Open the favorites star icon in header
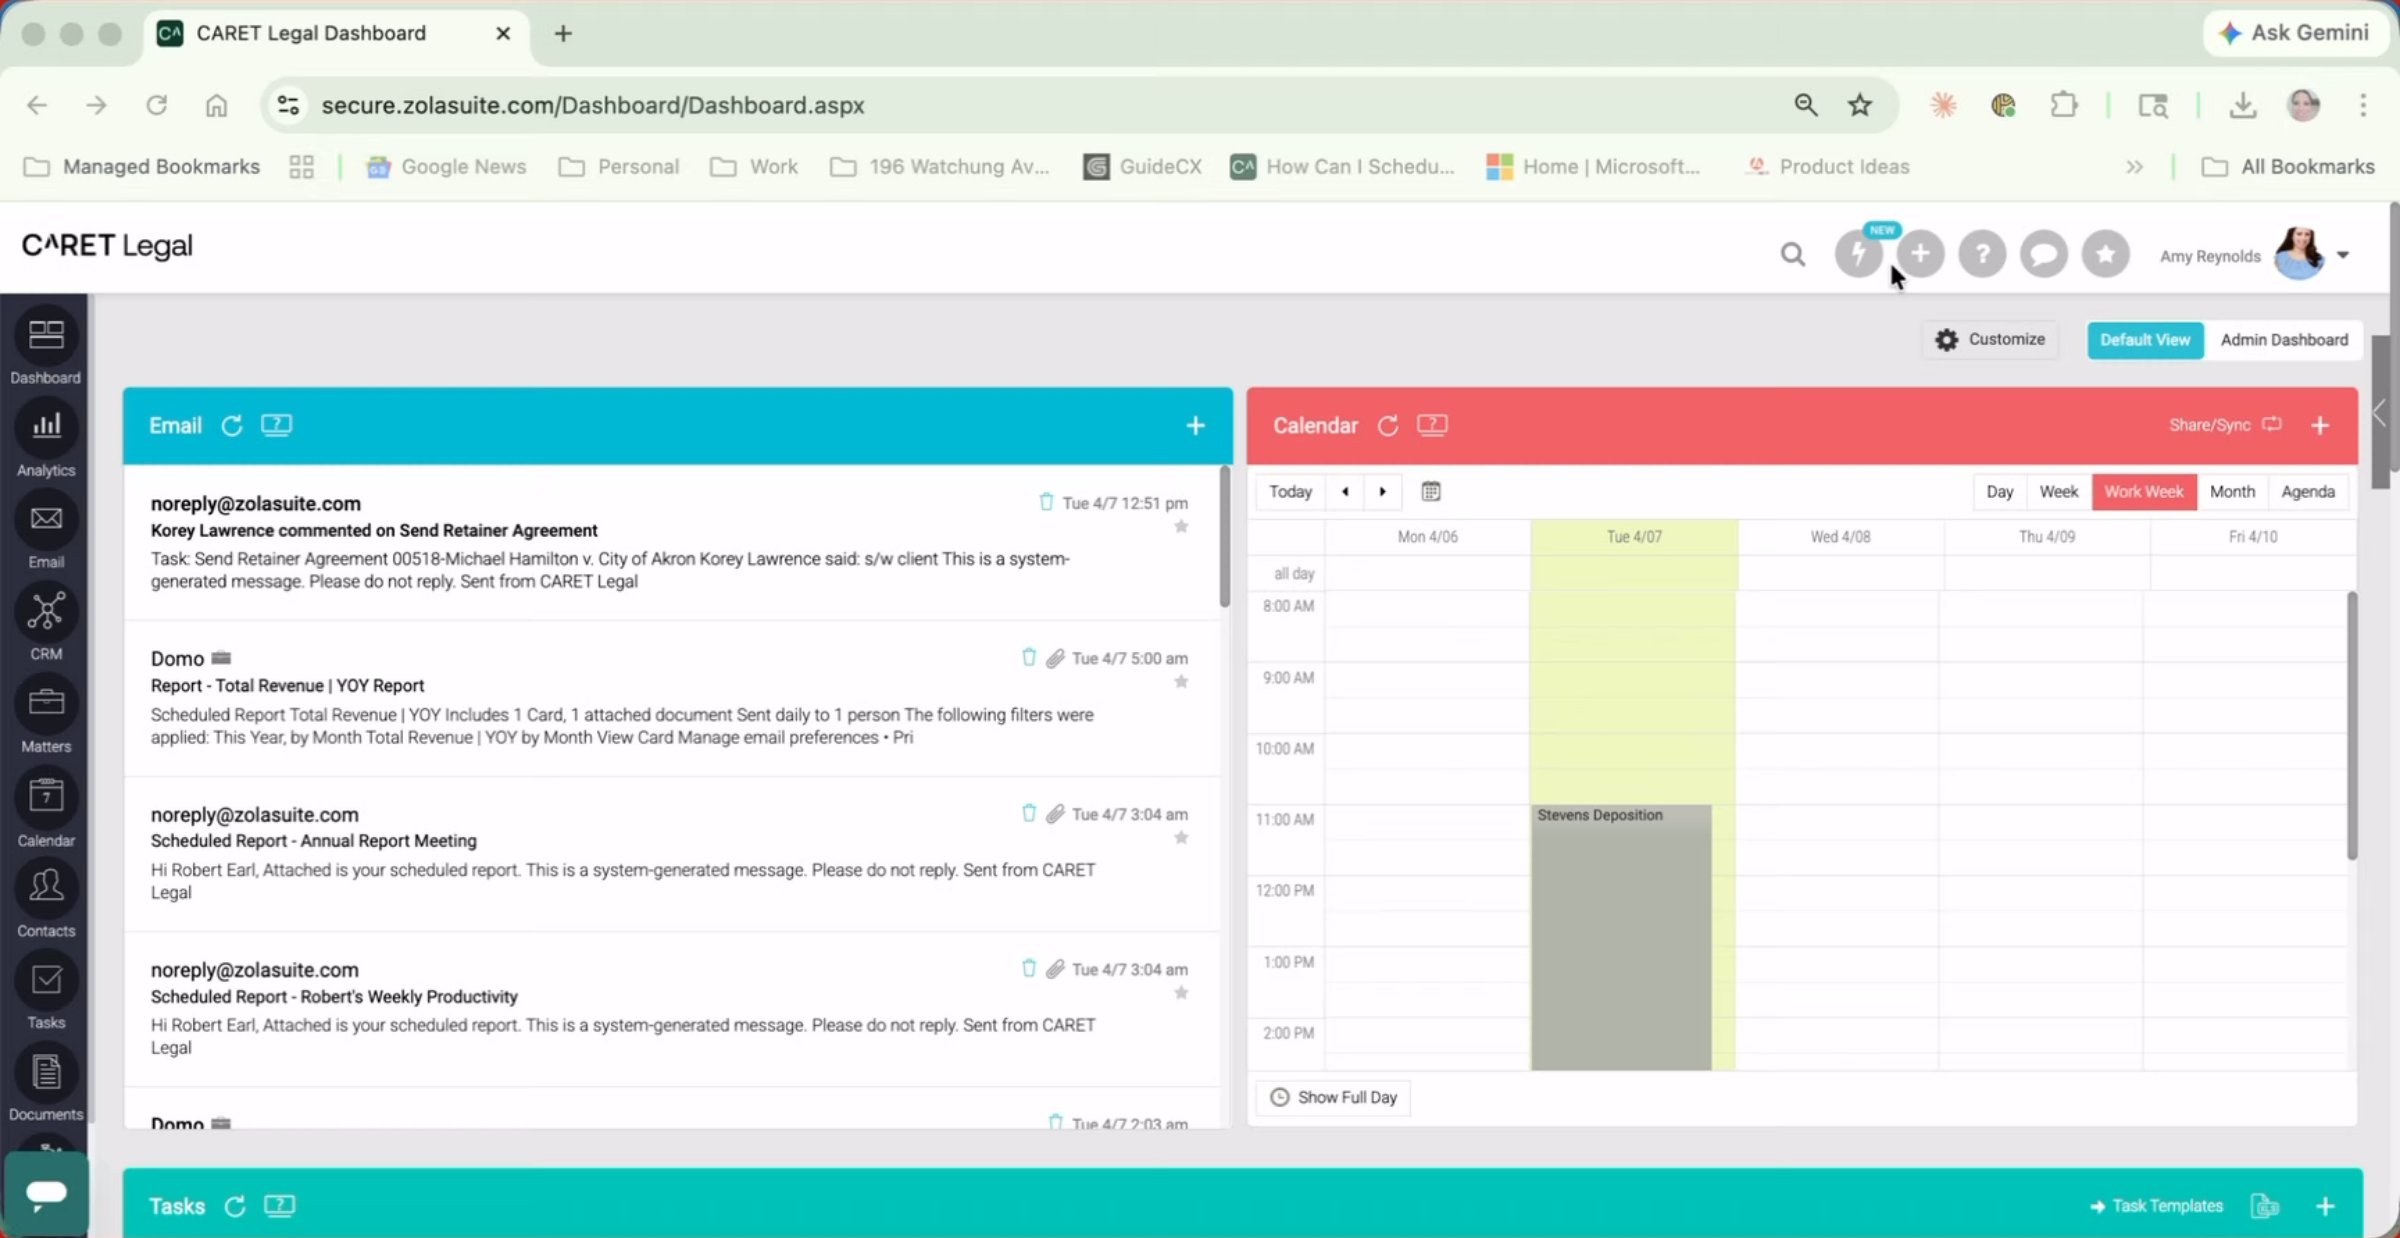The height and width of the screenshot is (1238, 2400). pyautogui.click(x=2106, y=254)
